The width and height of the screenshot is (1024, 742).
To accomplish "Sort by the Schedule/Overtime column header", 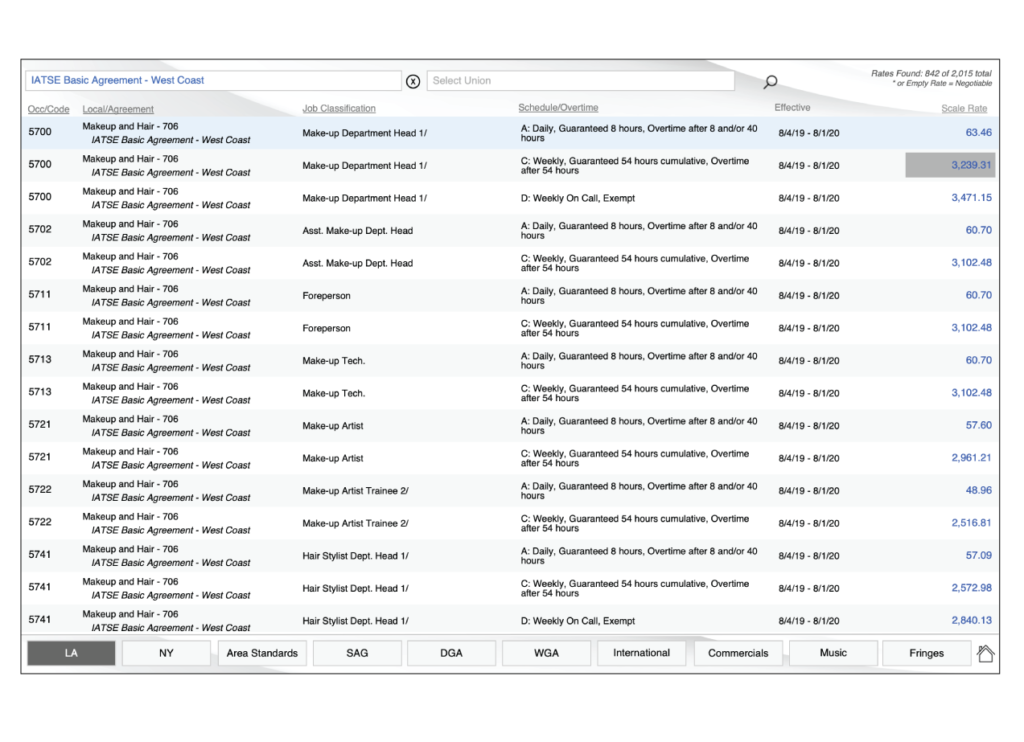I will 558,108.
